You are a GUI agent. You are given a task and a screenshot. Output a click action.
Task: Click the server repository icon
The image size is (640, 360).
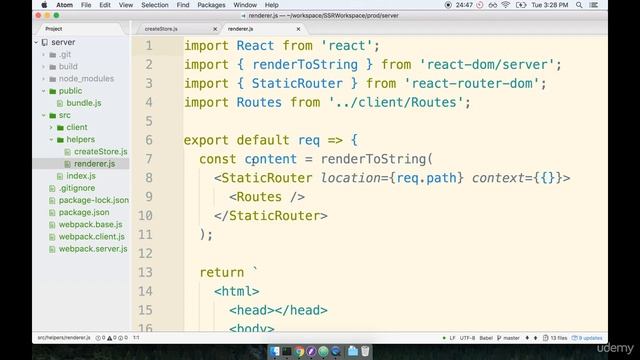45,42
